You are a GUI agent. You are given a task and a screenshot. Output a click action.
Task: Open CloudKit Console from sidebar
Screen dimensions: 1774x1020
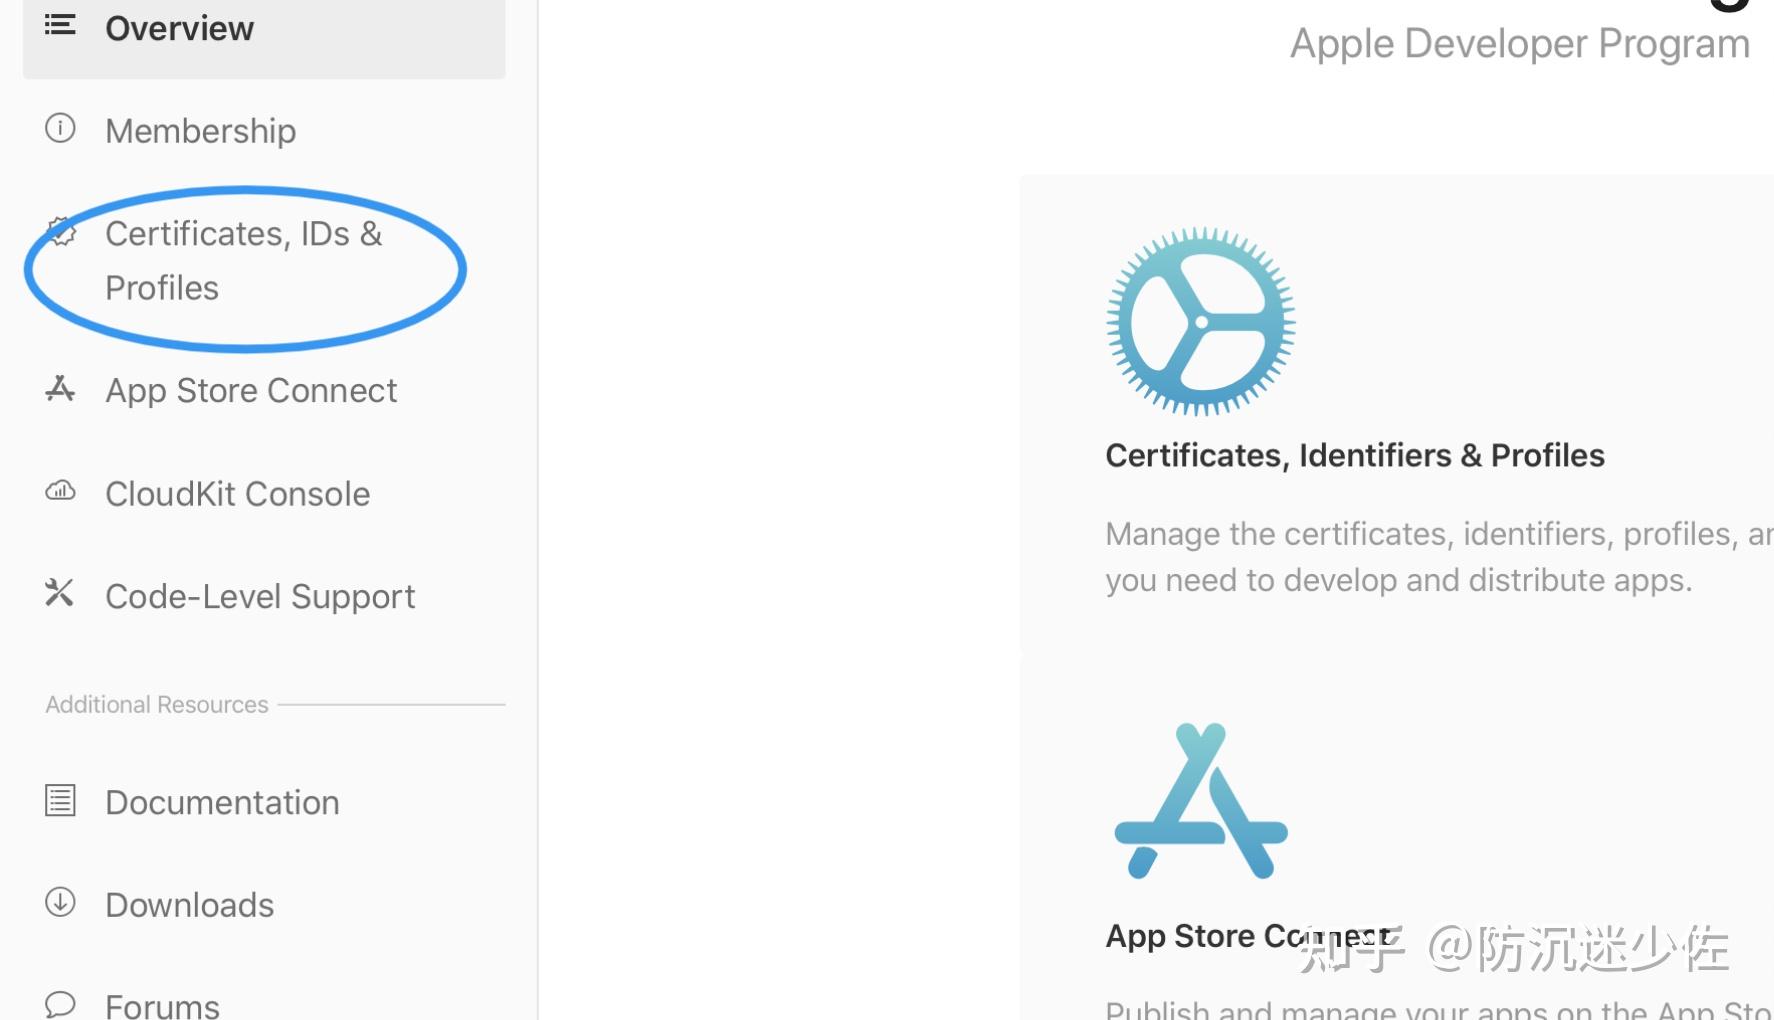pyautogui.click(x=238, y=494)
